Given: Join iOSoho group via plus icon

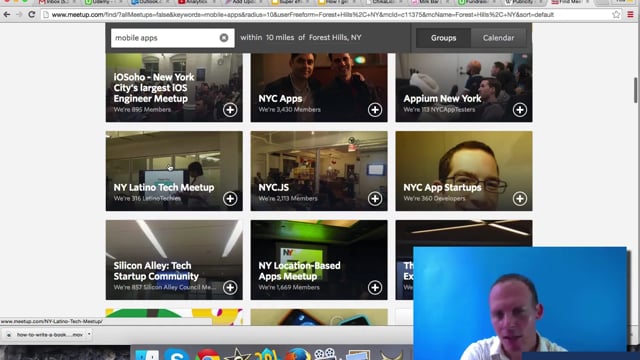Looking at the screenshot, I should tap(230, 109).
